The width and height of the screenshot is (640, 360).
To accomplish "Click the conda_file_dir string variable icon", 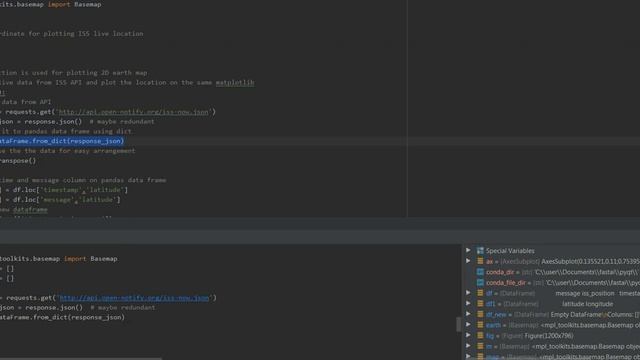I will pos(480,282).
